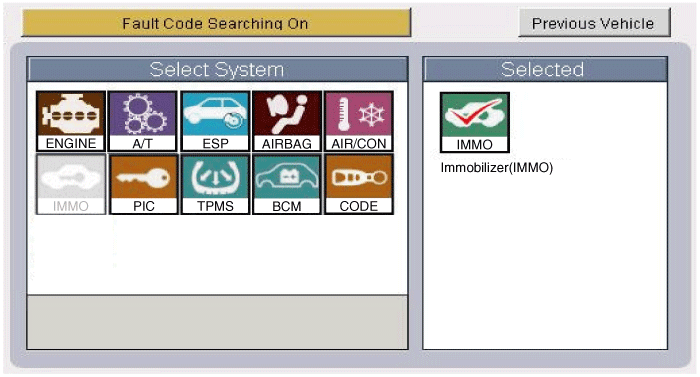Screen dimensions: 700x377
Task: Select the CODE key fob icon
Action: pyautogui.click(x=359, y=184)
